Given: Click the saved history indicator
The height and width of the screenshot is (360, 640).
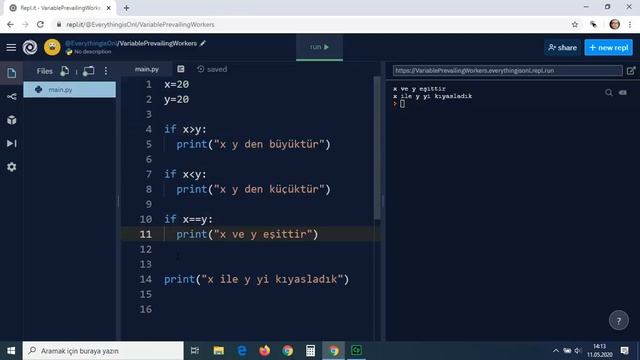Looking at the screenshot, I should [212, 69].
